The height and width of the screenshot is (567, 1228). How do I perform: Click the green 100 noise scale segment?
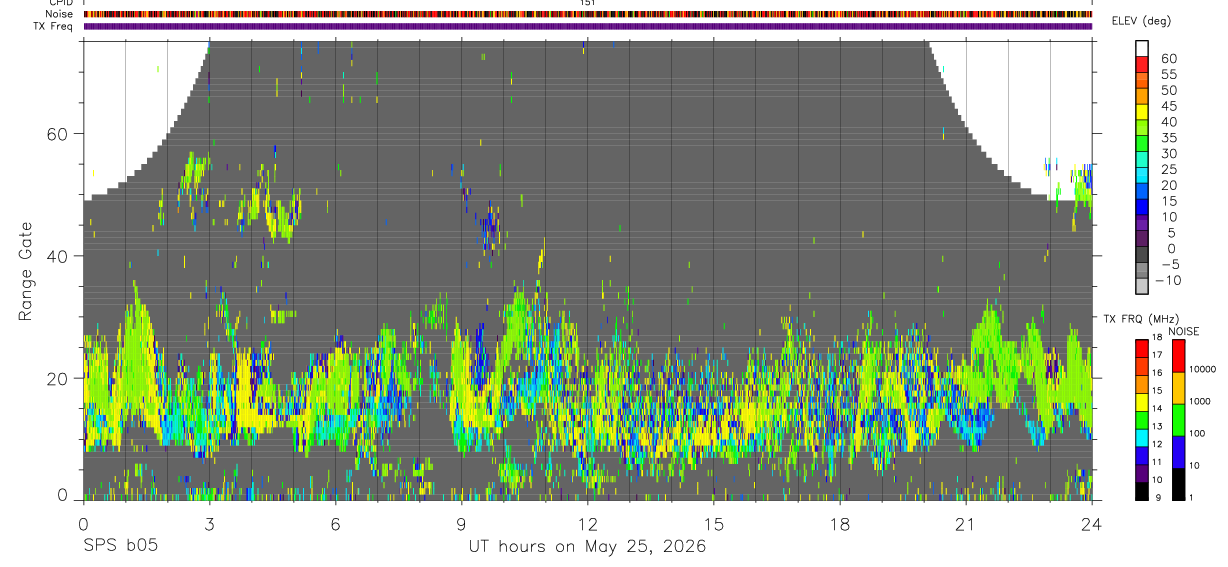pyautogui.click(x=1179, y=420)
